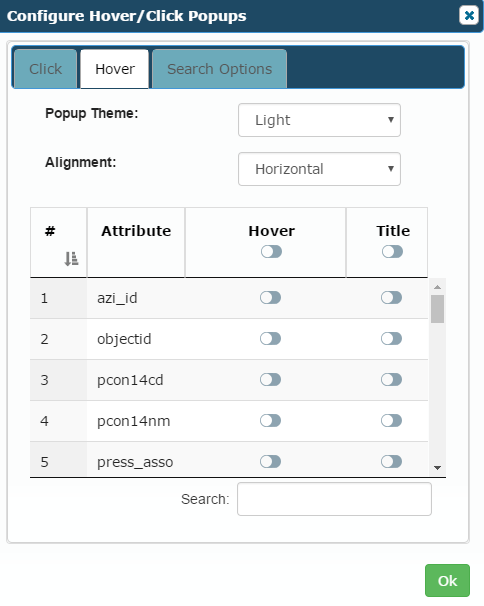
Task: Toggle the Title header switch for all
Action: (x=392, y=252)
